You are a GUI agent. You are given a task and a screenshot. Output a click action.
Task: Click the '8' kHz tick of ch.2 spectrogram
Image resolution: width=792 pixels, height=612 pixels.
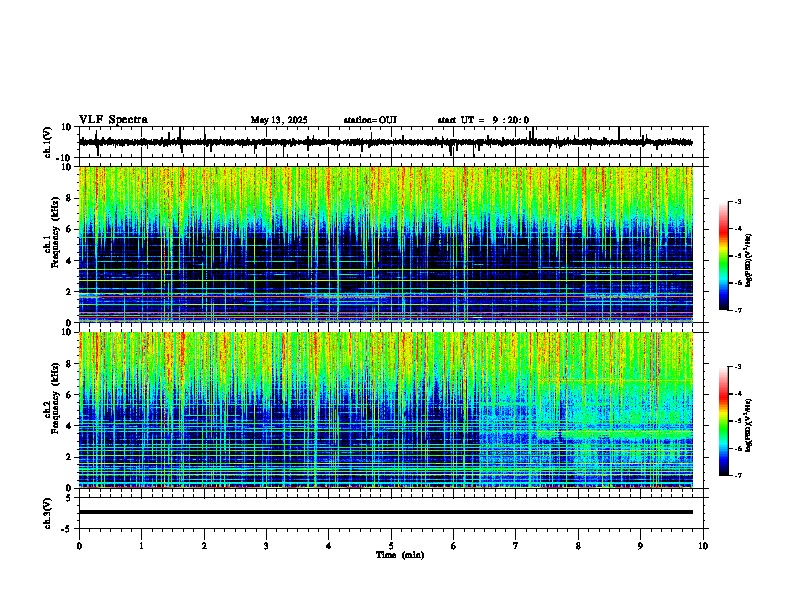pos(69,364)
